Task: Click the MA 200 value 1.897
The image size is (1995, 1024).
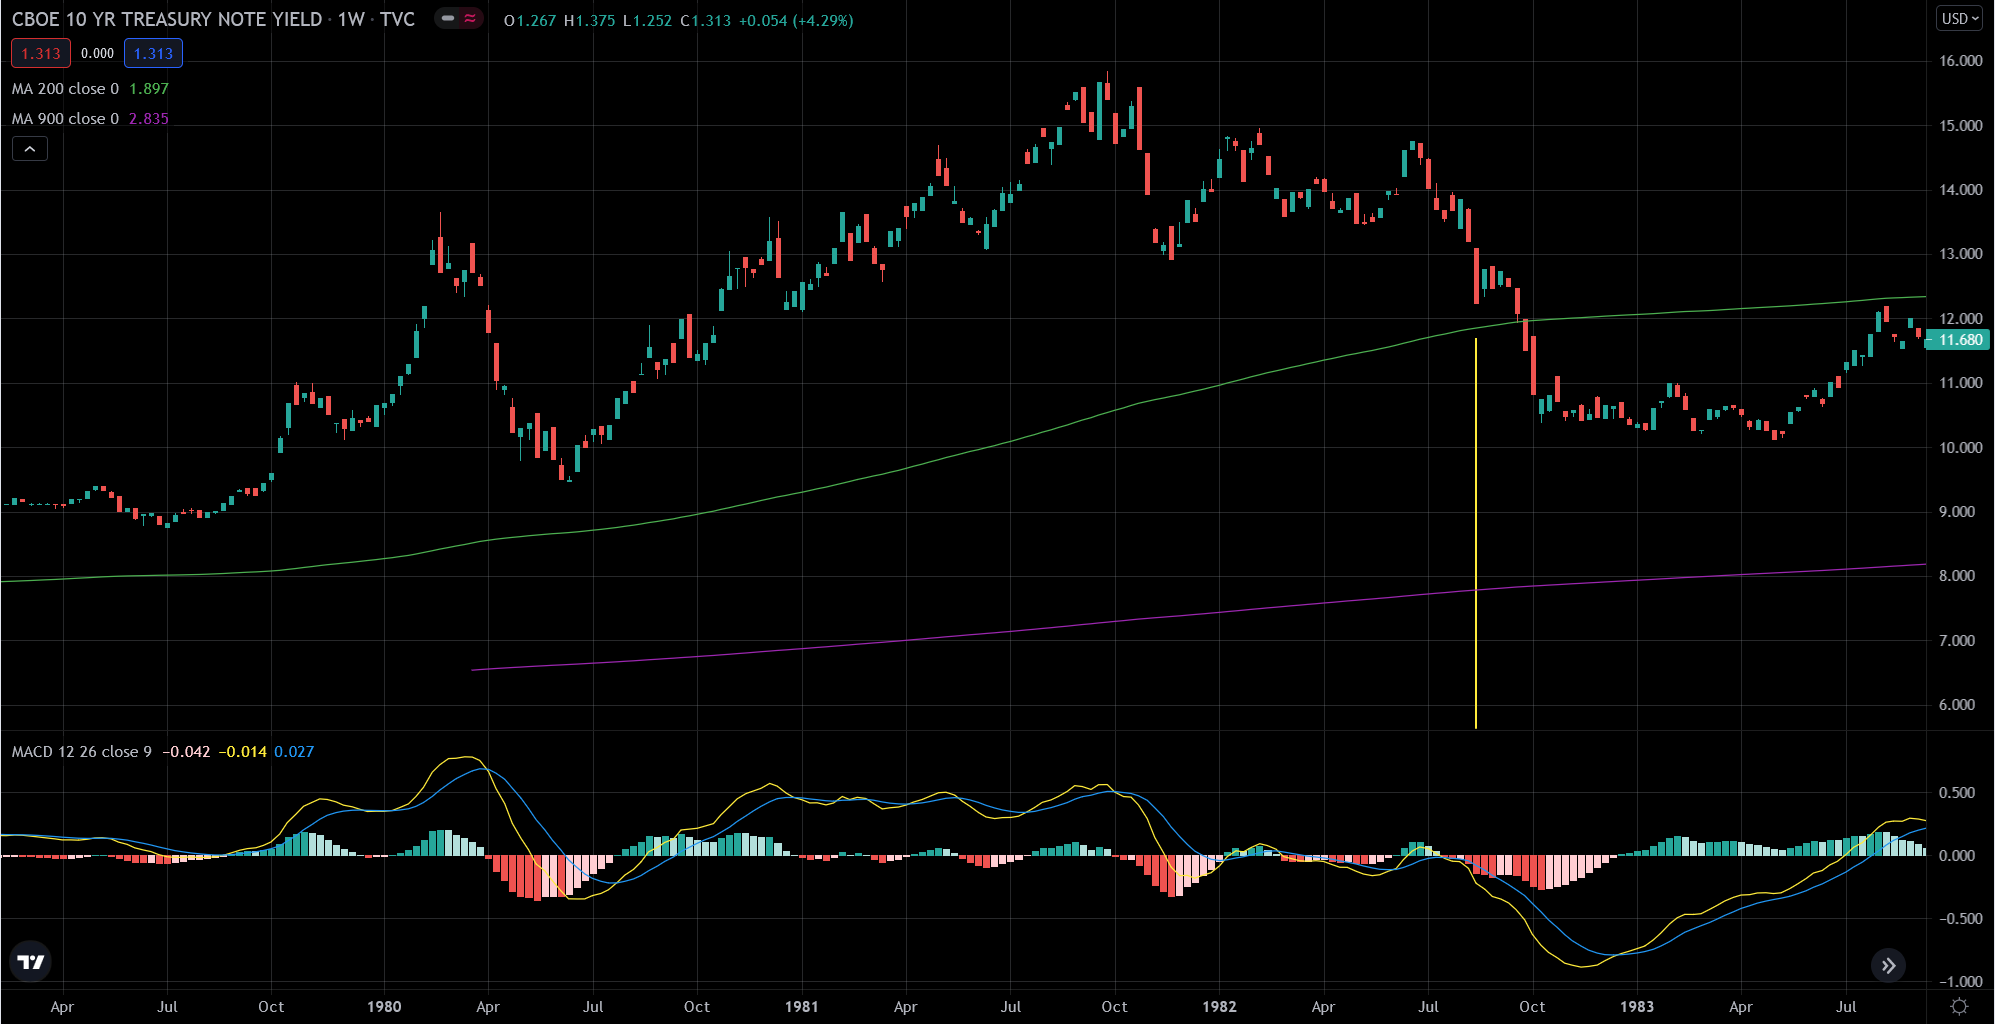Action: pyautogui.click(x=149, y=89)
